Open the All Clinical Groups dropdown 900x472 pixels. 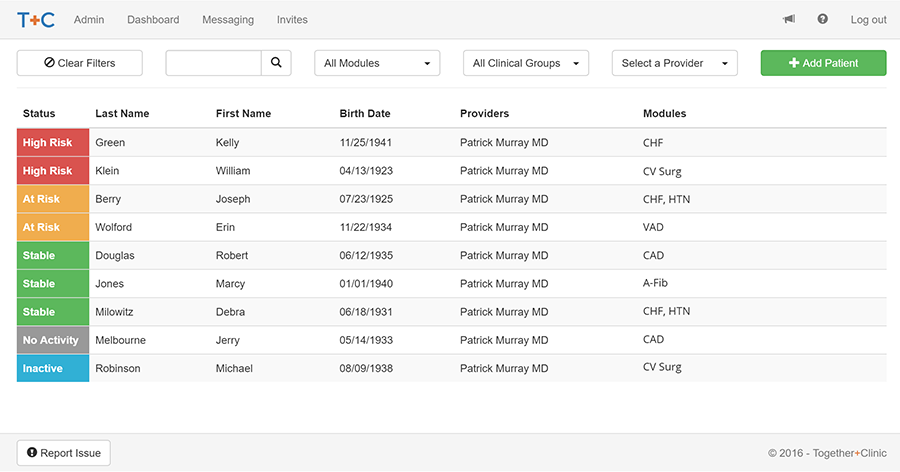pos(526,63)
